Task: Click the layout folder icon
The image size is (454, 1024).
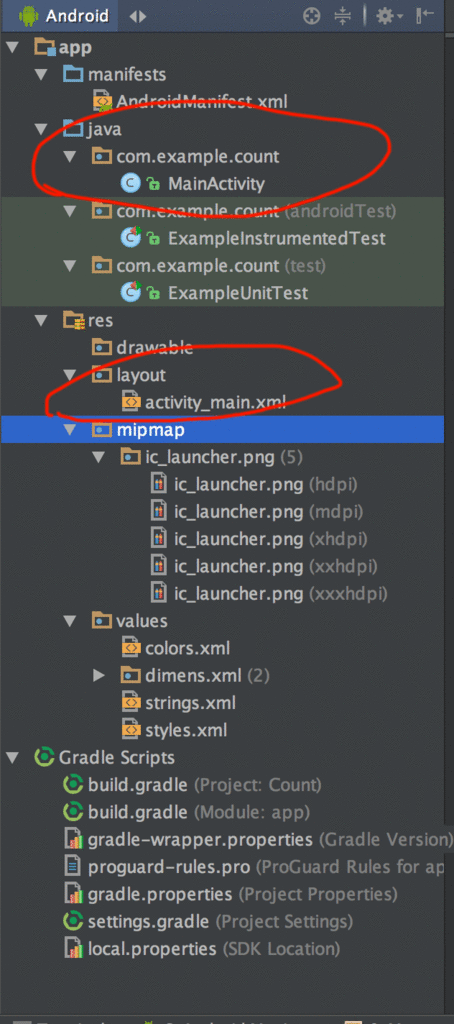Action: point(101,375)
